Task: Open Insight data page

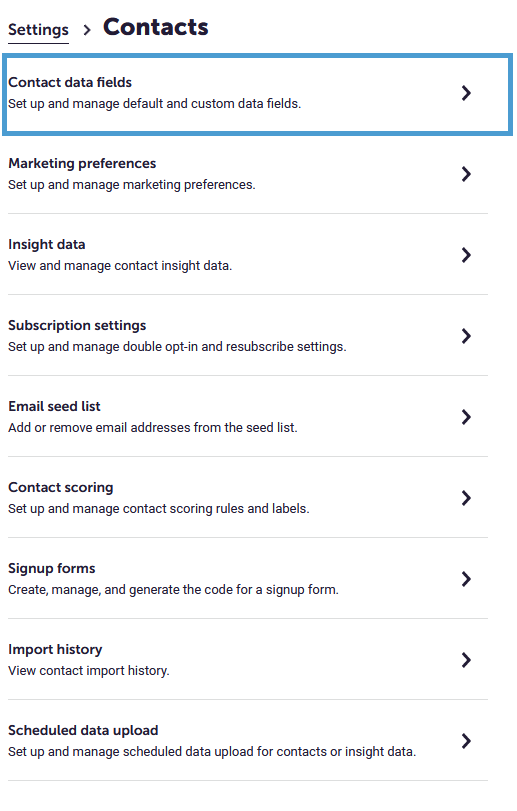Action: (x=248, y=254)
